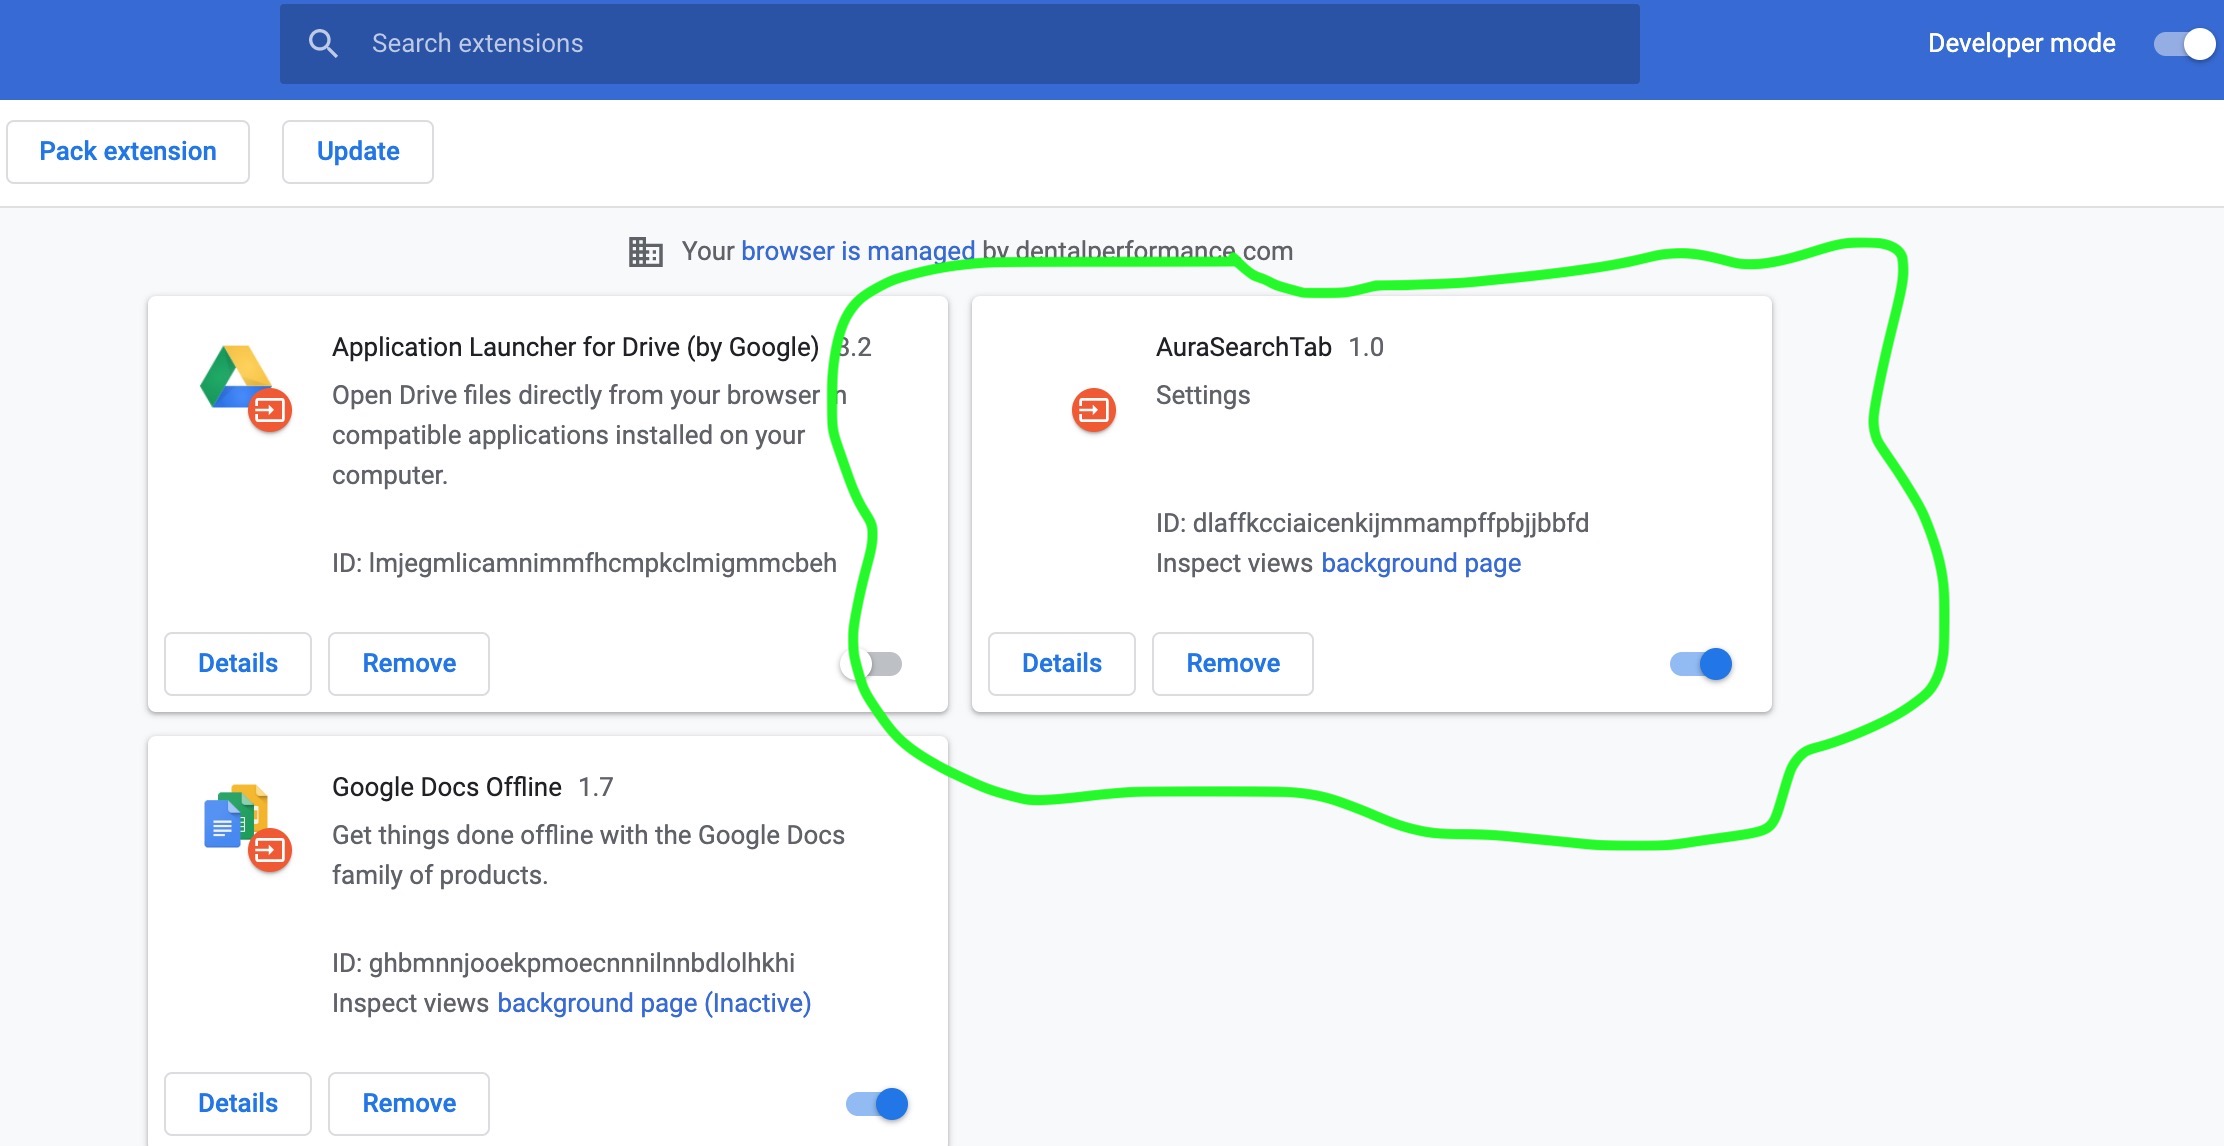Image resolution: width=2224 pixels, height=1146 pixels.
Task: Click Application Launcher for Drive title
Action: click(575, 347)
